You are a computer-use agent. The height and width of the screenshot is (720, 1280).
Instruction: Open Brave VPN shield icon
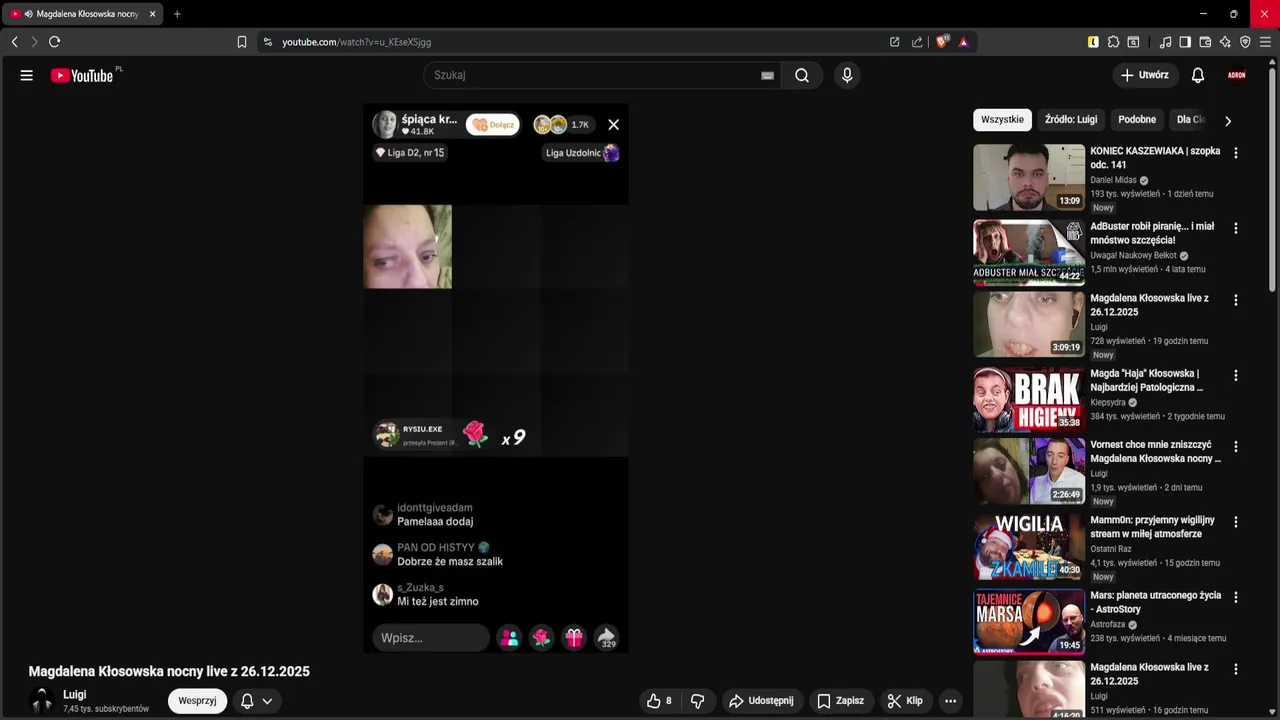1245,42
